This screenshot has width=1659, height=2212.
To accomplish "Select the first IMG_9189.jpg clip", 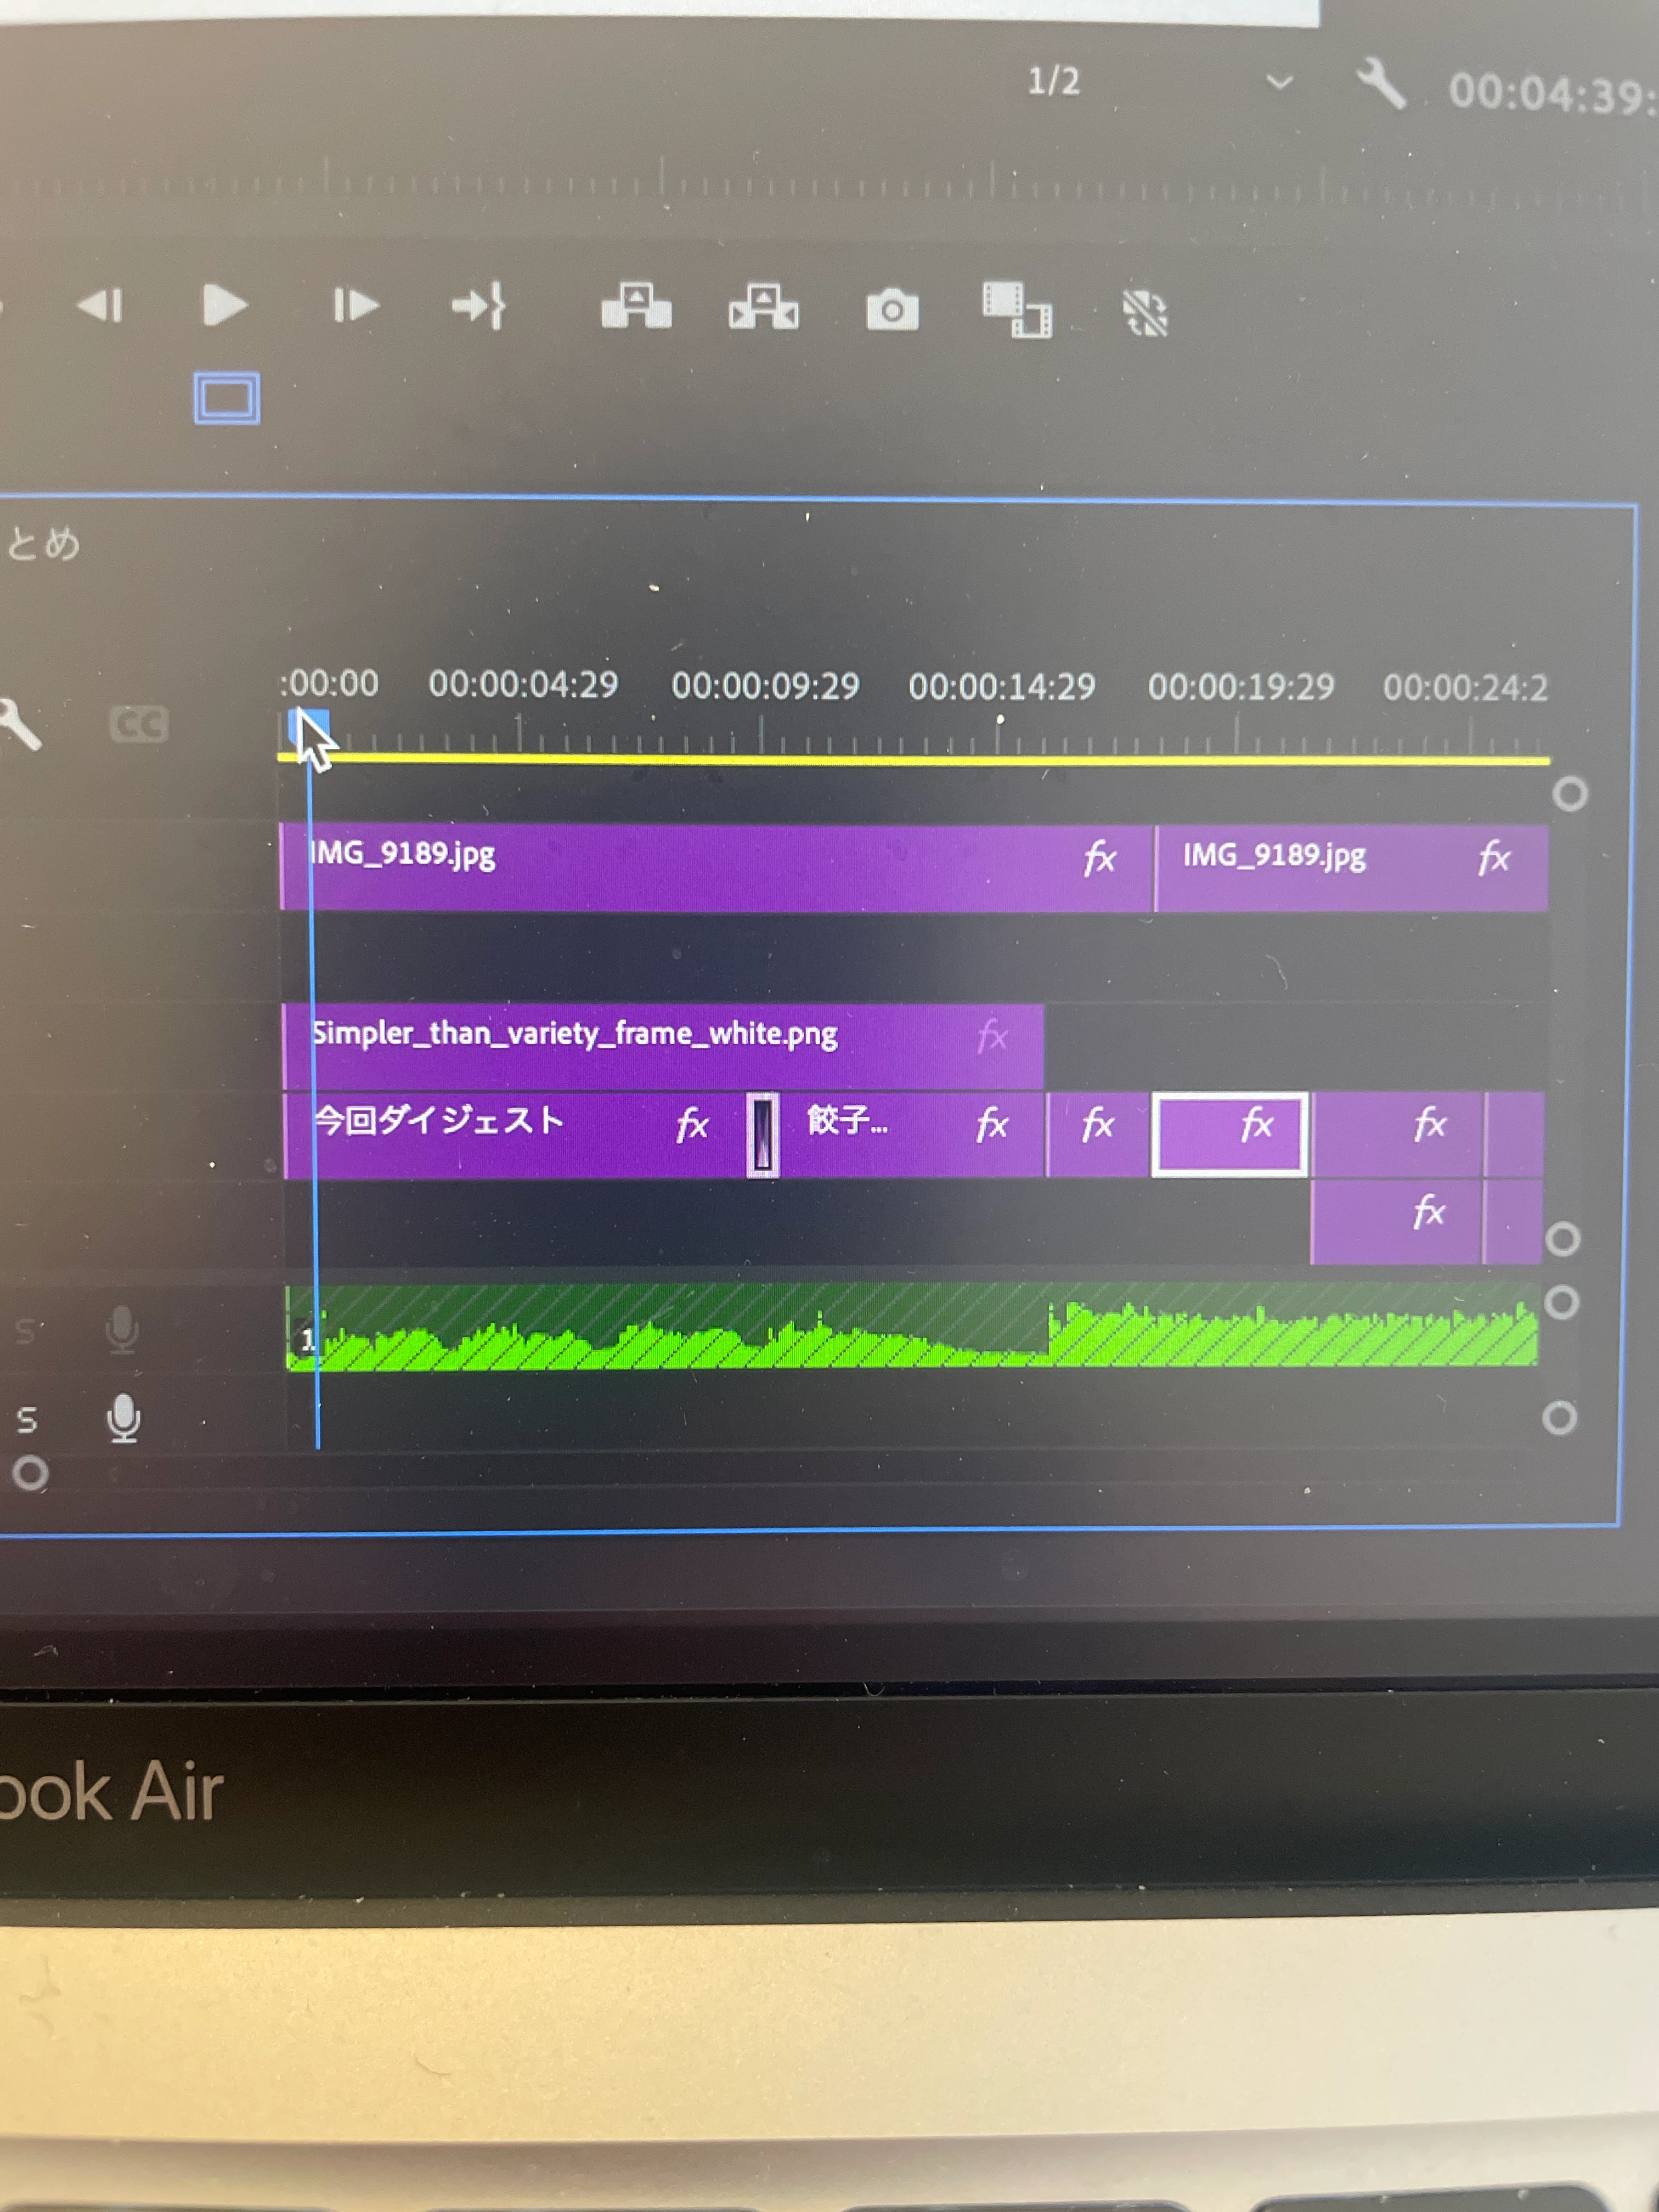I will 700,866.
